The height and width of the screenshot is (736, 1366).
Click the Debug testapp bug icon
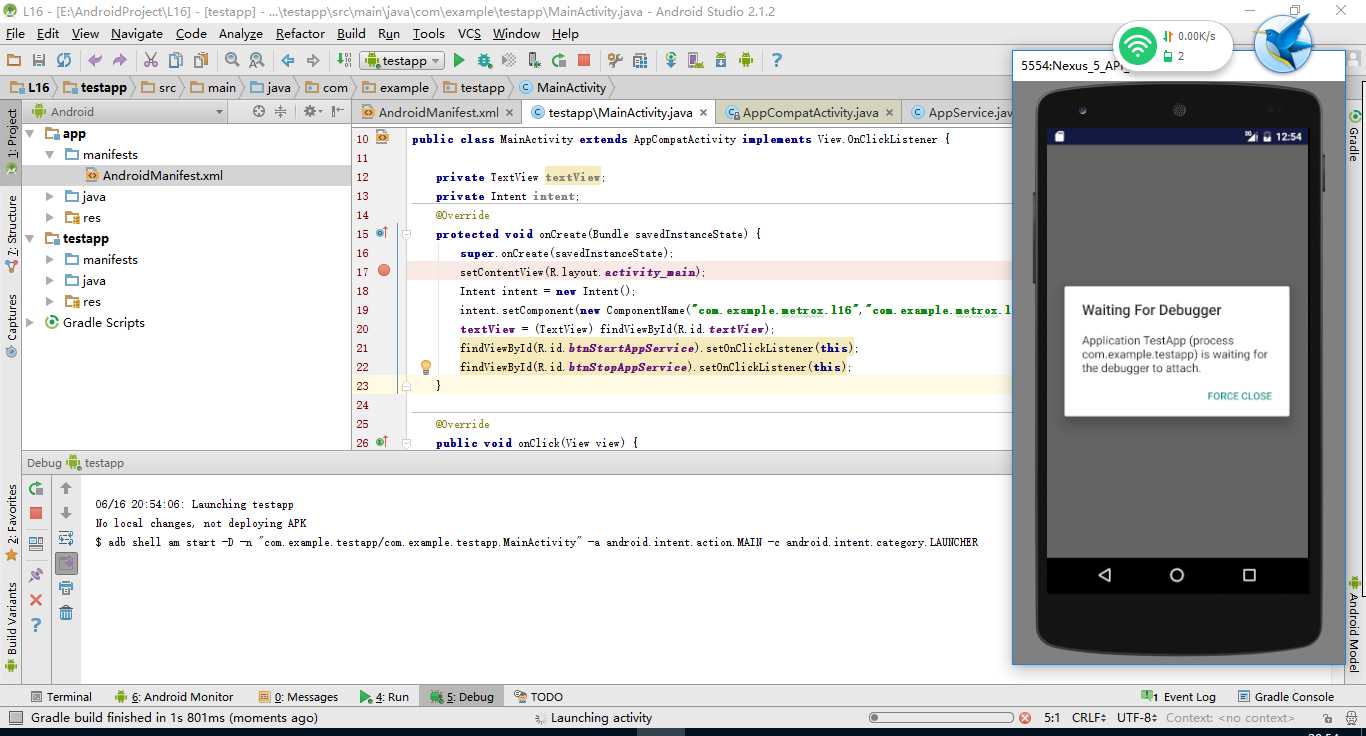click(x=484, y=60)
